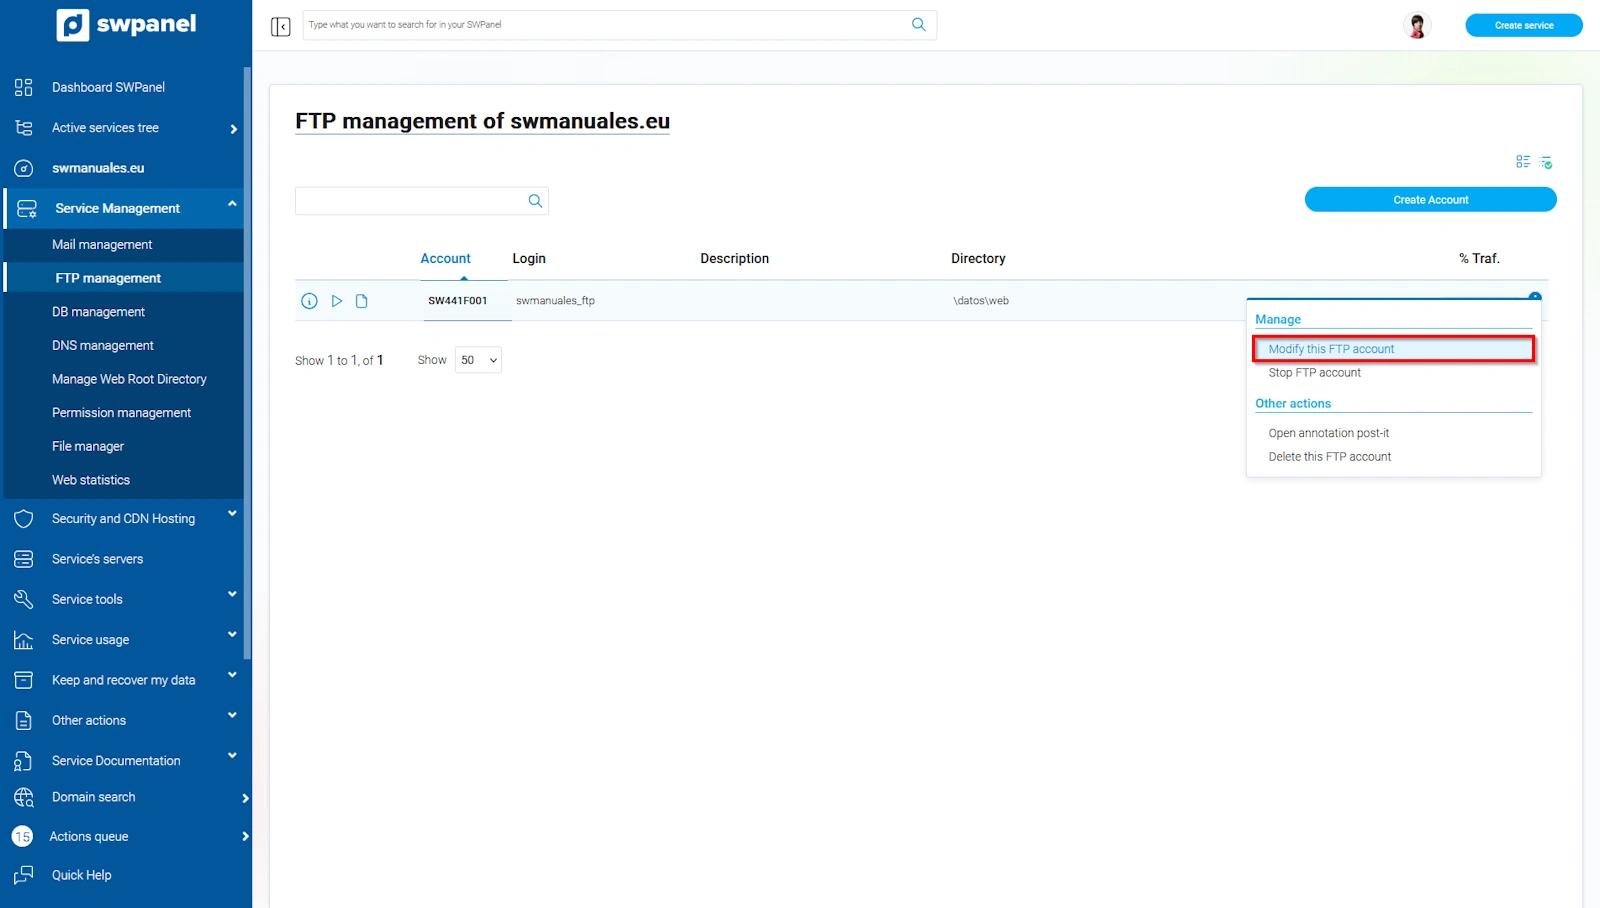
Task: Collapse Service Management chevron
Action: (232, 204)
